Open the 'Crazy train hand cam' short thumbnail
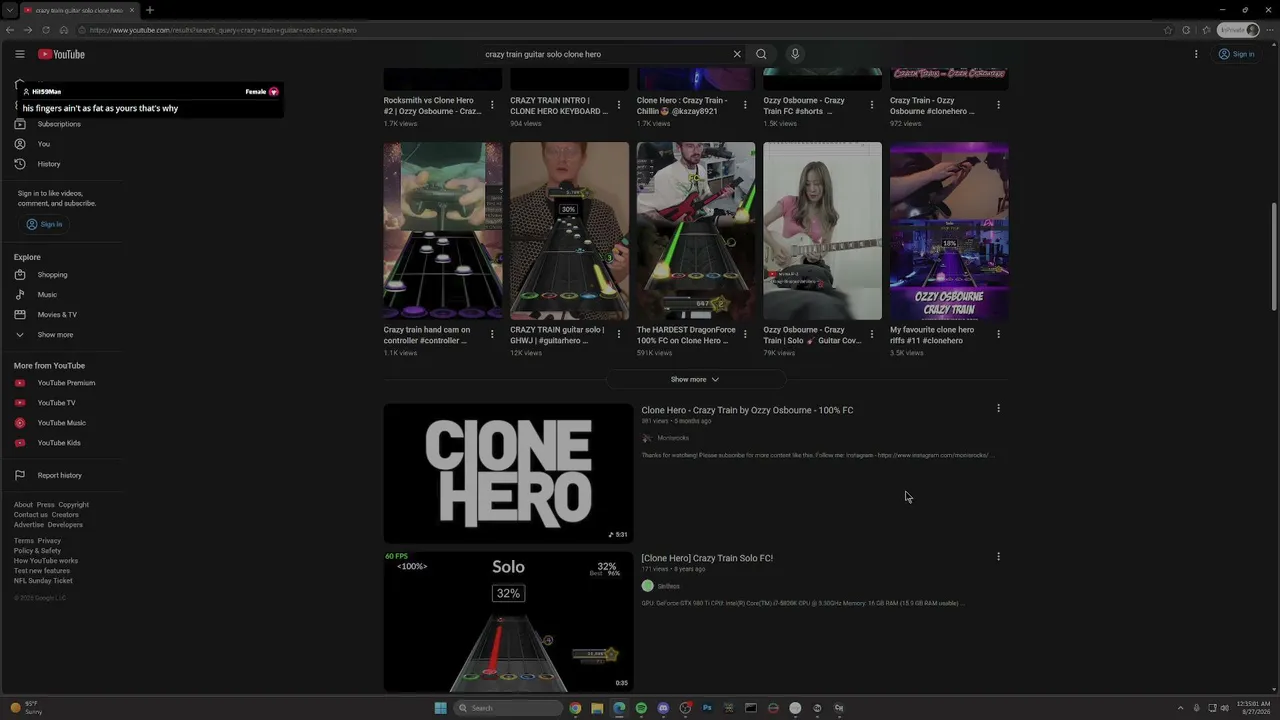Screen dimensions: 1280x720 click(x=443, y=231)
